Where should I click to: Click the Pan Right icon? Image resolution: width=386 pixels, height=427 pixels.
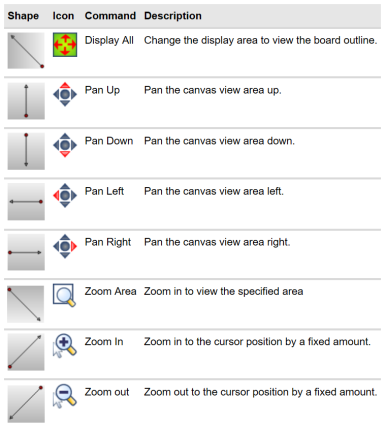(65, 246)
